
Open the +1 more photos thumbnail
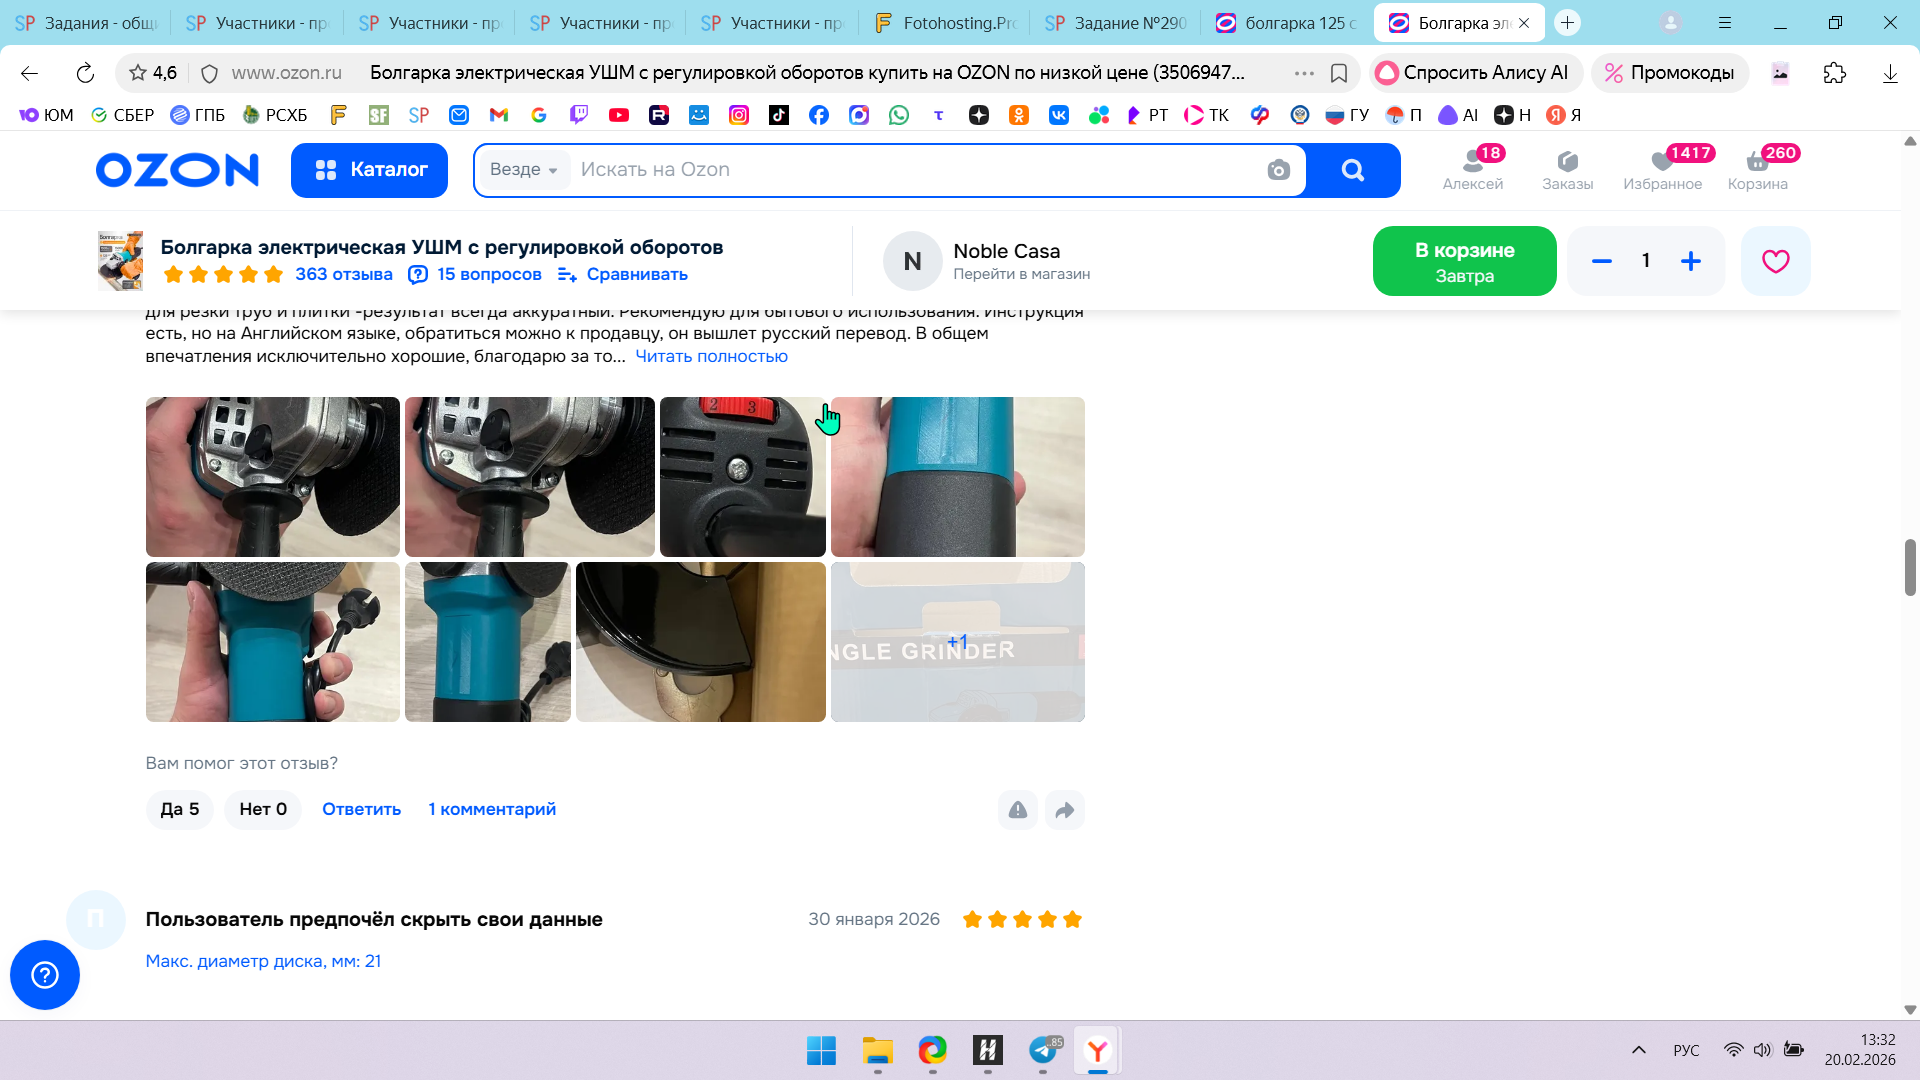[957, 642]
